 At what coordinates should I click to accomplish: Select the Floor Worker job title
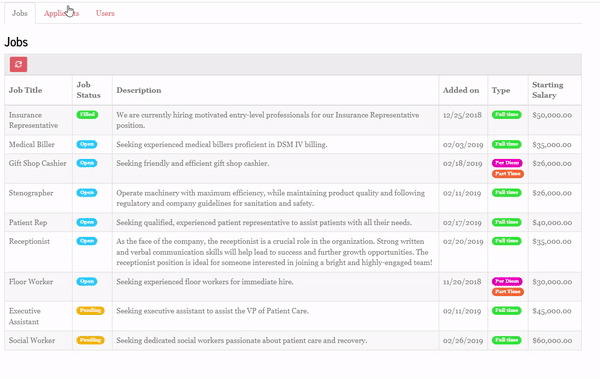(x=31, y=282)
